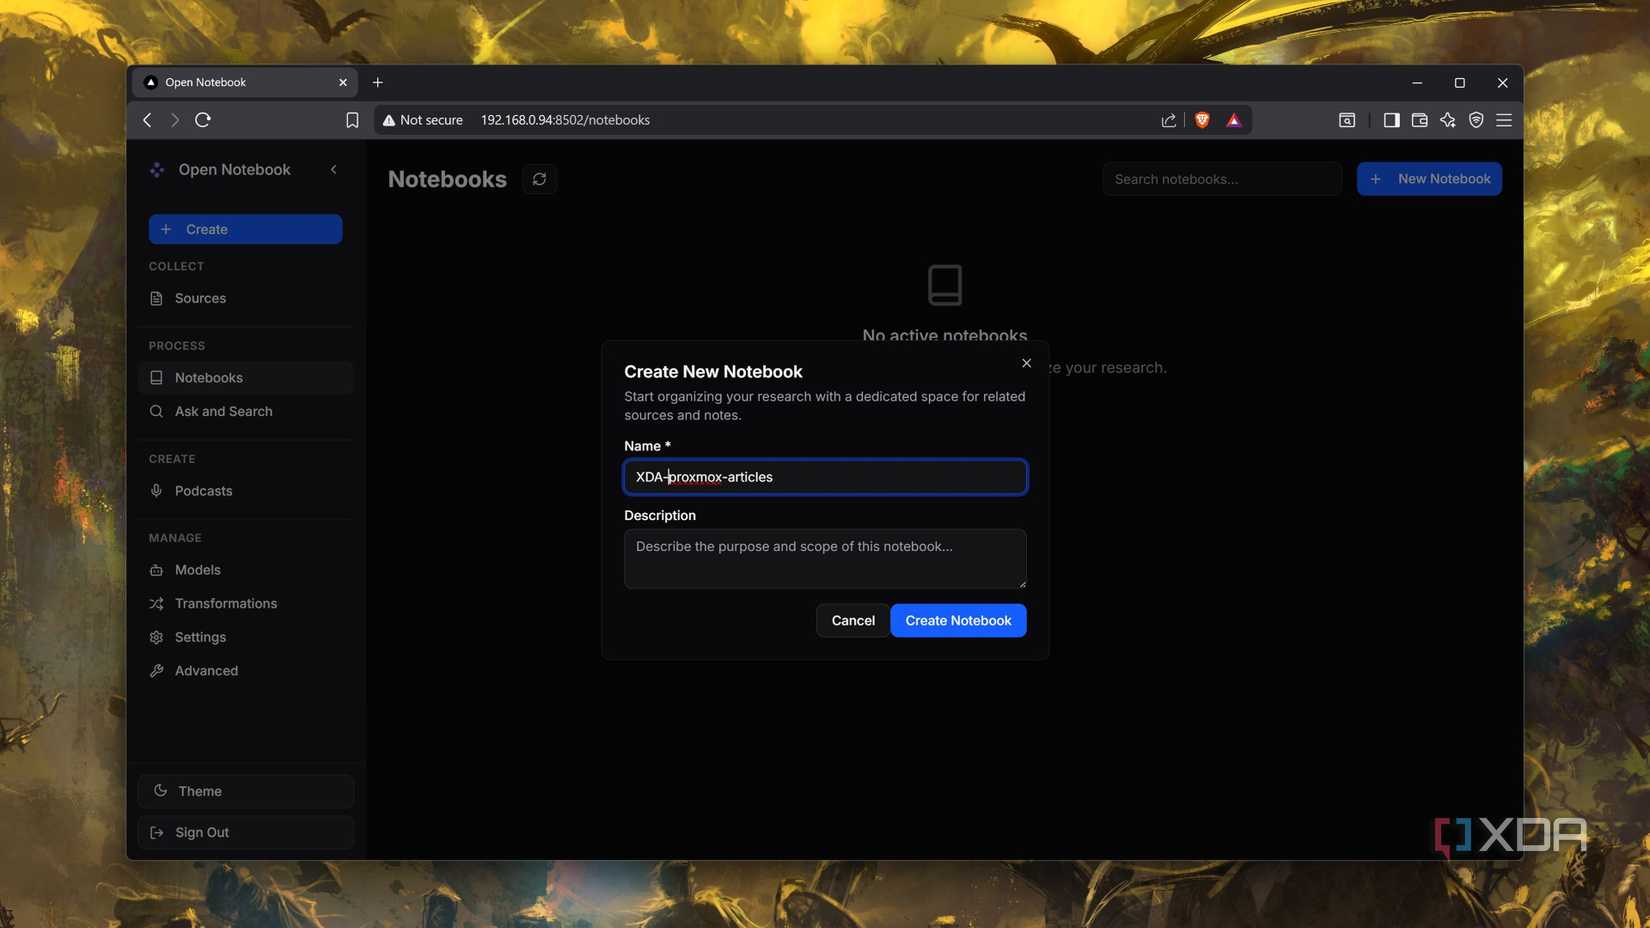Close the Create New Notebook dialog
This screenshot has width=1650, height=928.
click(x=1026, y=363)
